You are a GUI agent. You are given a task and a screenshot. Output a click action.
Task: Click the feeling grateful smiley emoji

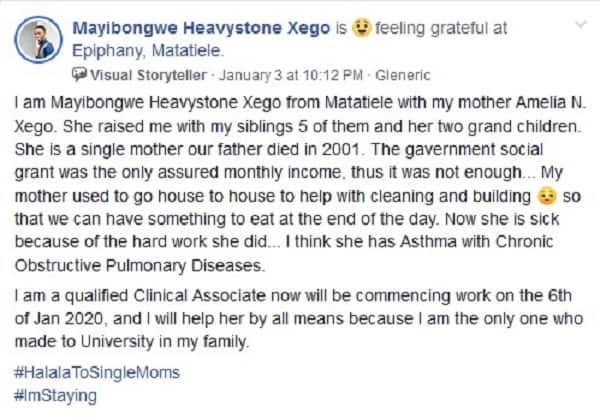pos(361,28)
